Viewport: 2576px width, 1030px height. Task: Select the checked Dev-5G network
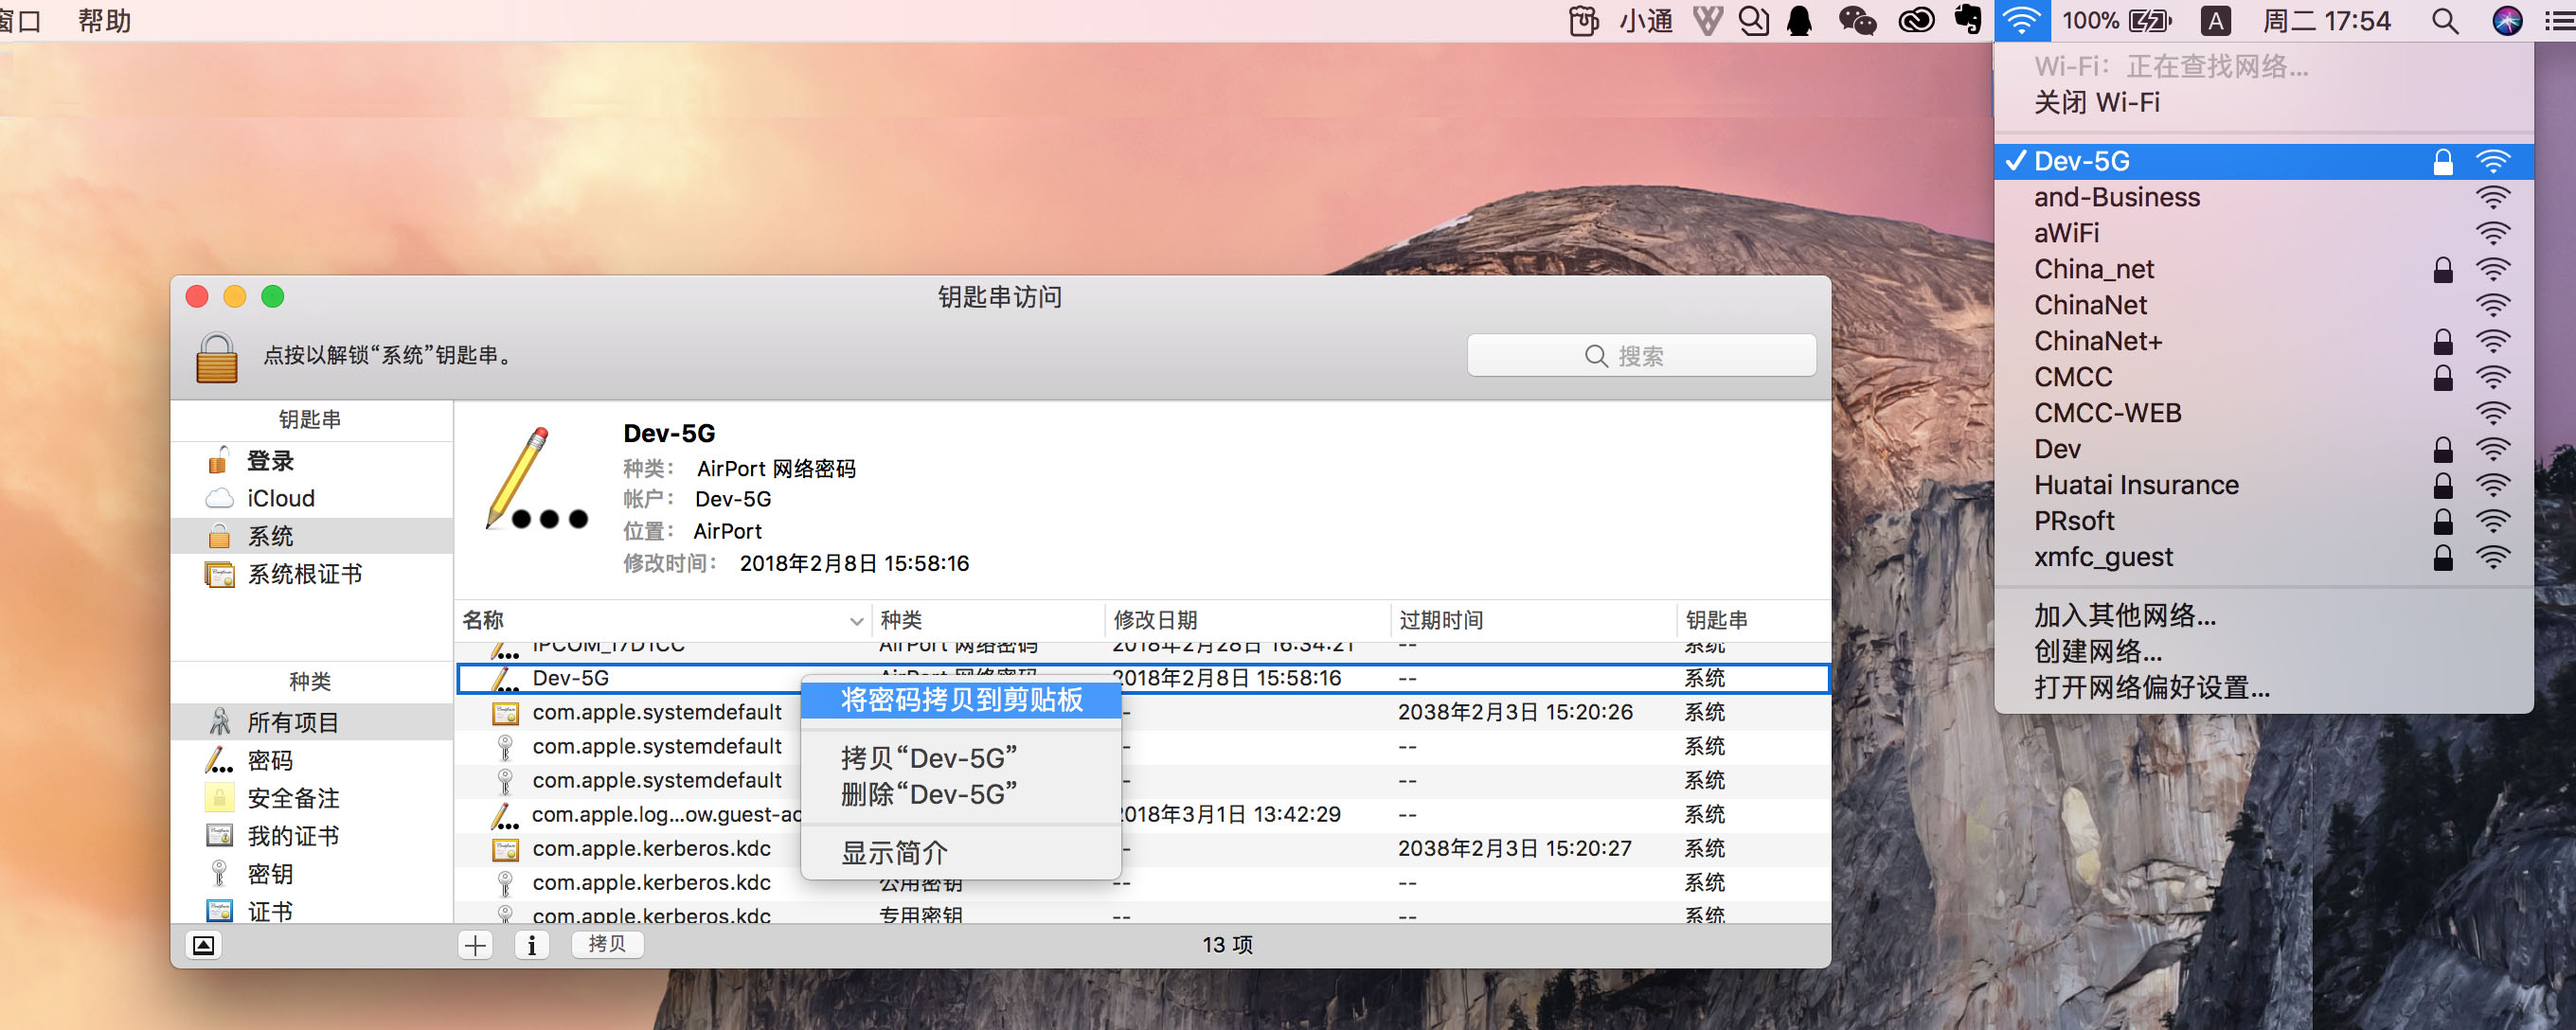(x=2081, y=161)
